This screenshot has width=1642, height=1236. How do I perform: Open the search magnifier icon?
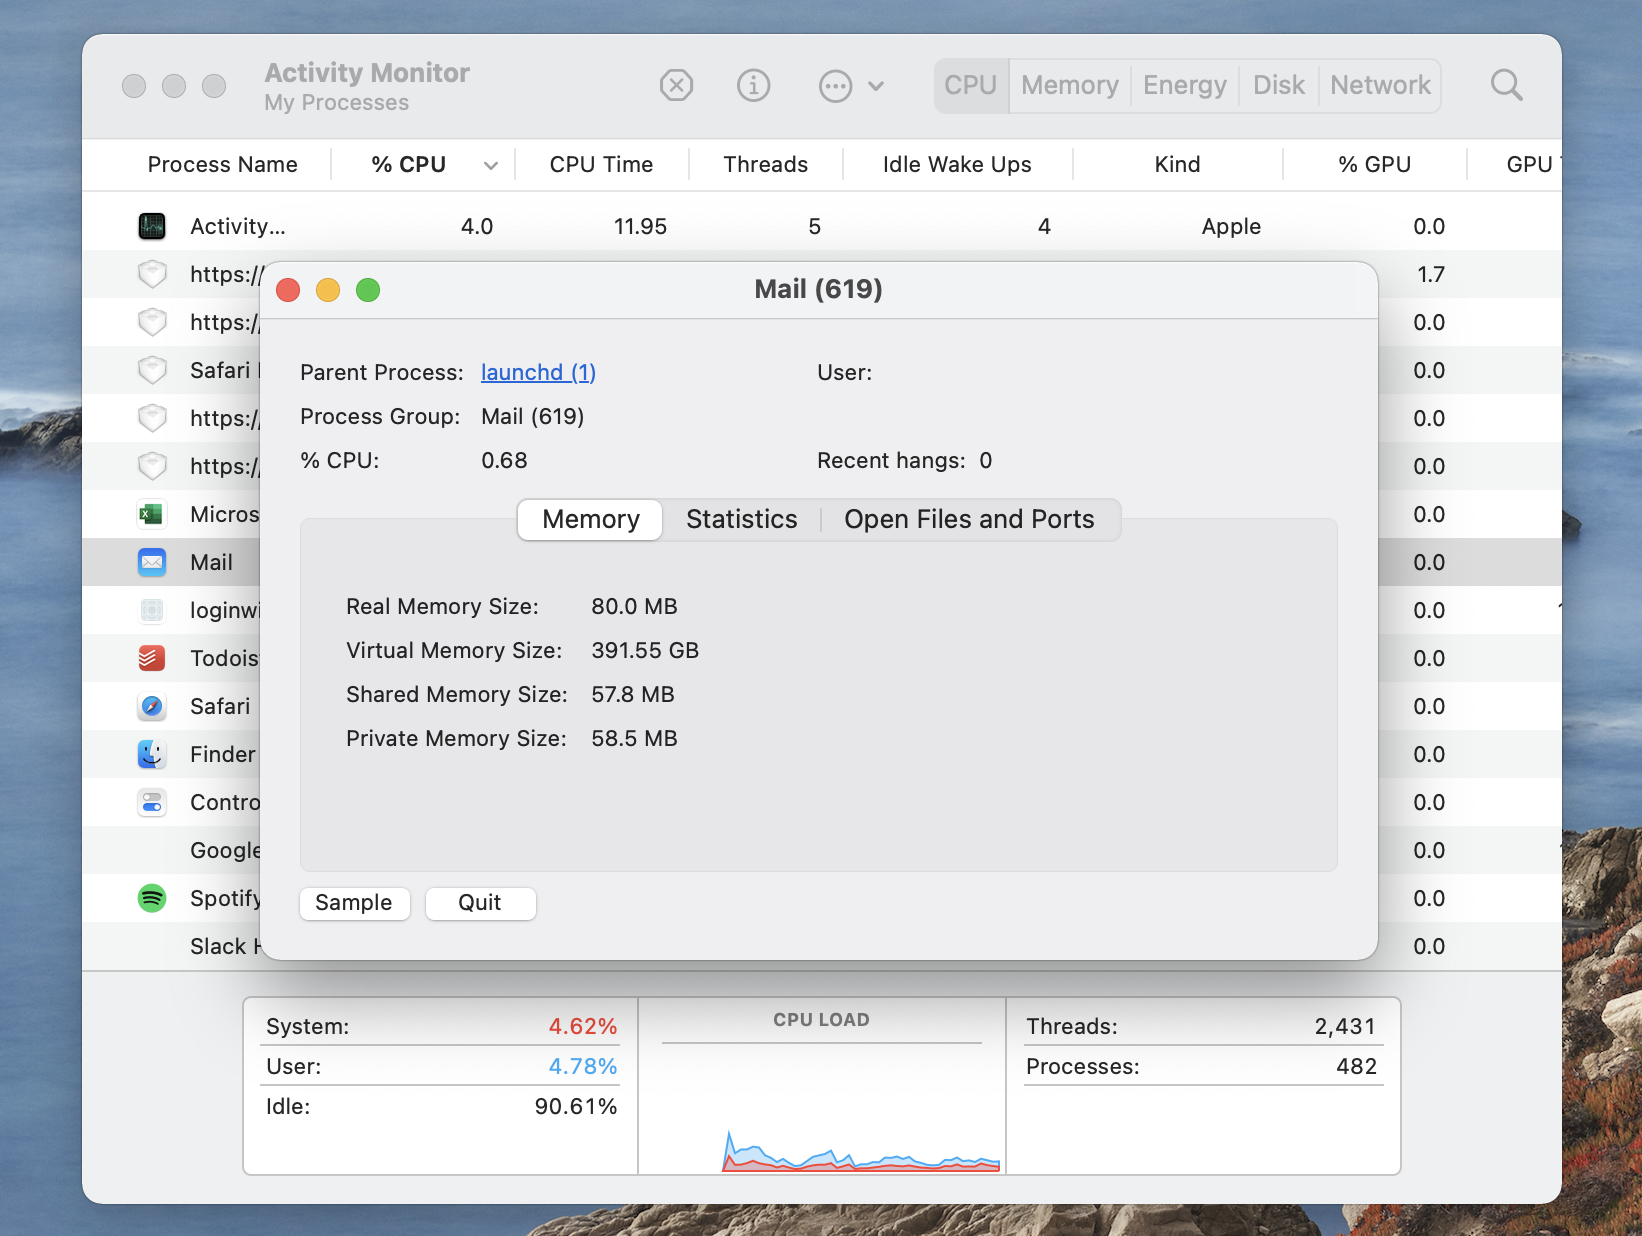1506,85
